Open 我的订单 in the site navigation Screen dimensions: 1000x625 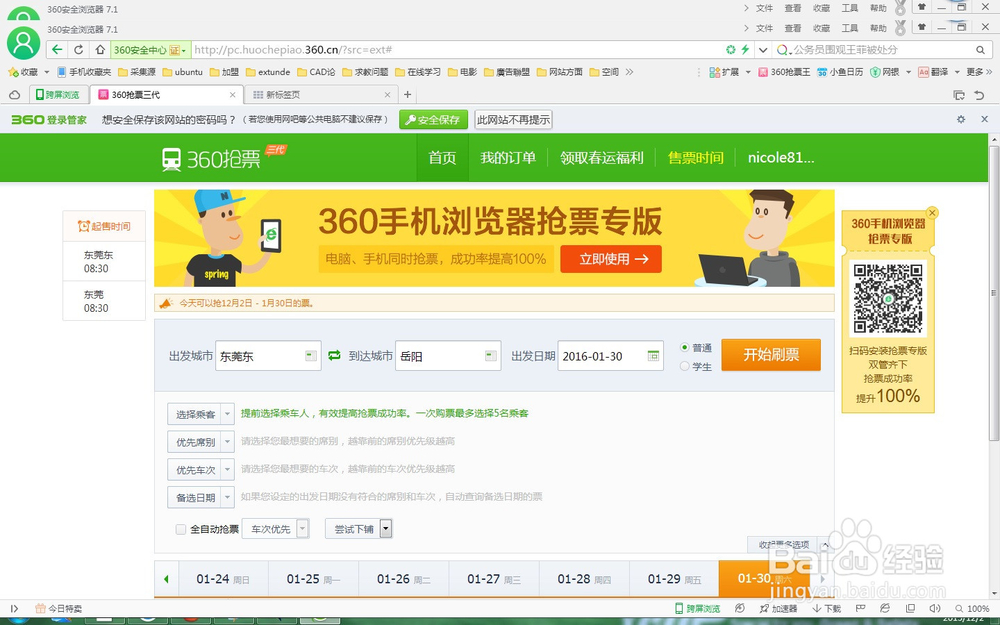(x=508, y=158)
